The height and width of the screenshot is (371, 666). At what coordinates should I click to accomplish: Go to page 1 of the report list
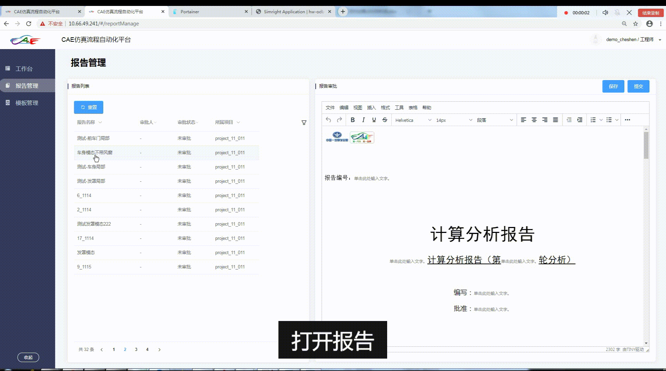point(113,349)
